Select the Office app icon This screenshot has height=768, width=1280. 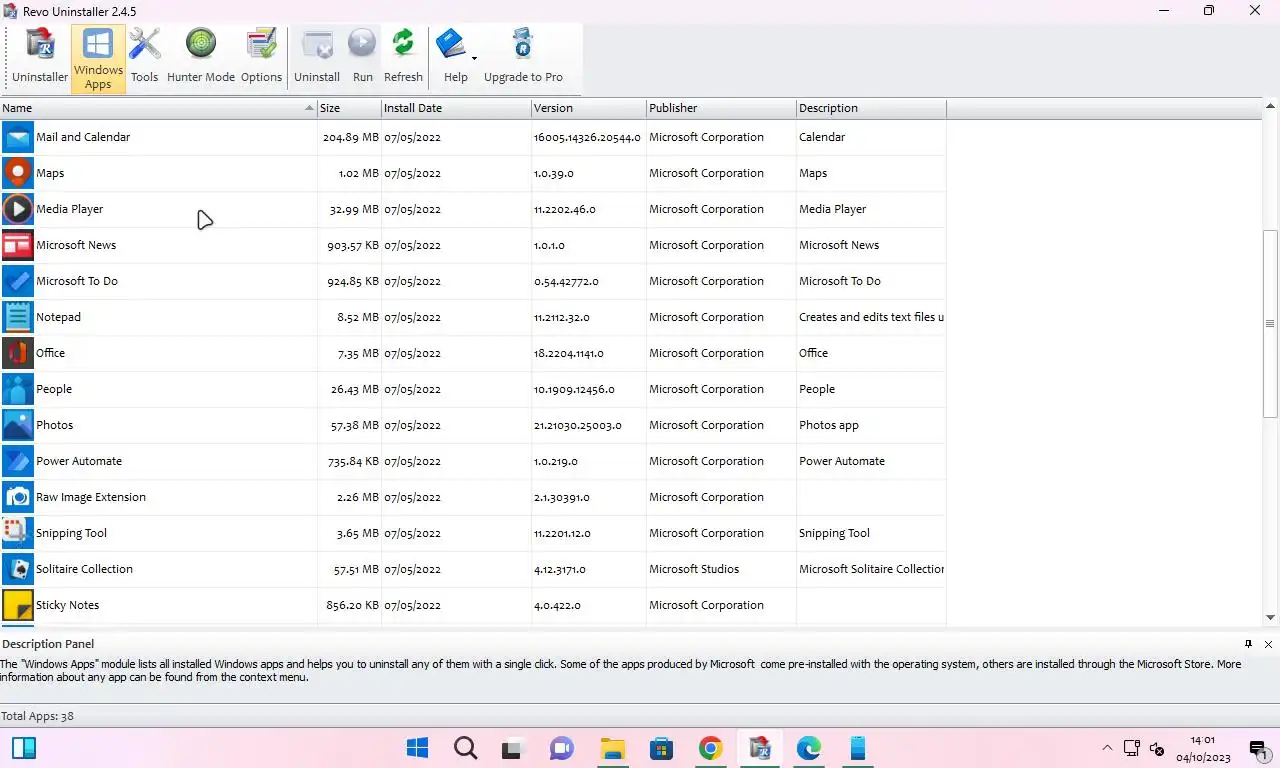18,353
